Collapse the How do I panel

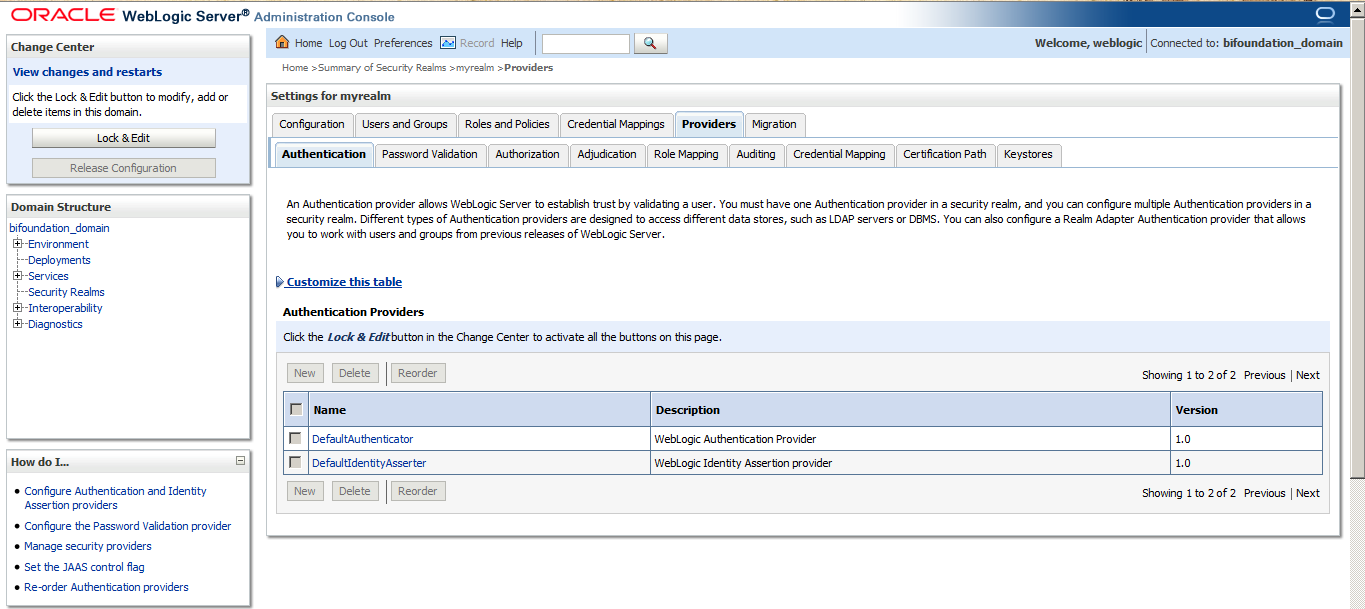[240, 461]
